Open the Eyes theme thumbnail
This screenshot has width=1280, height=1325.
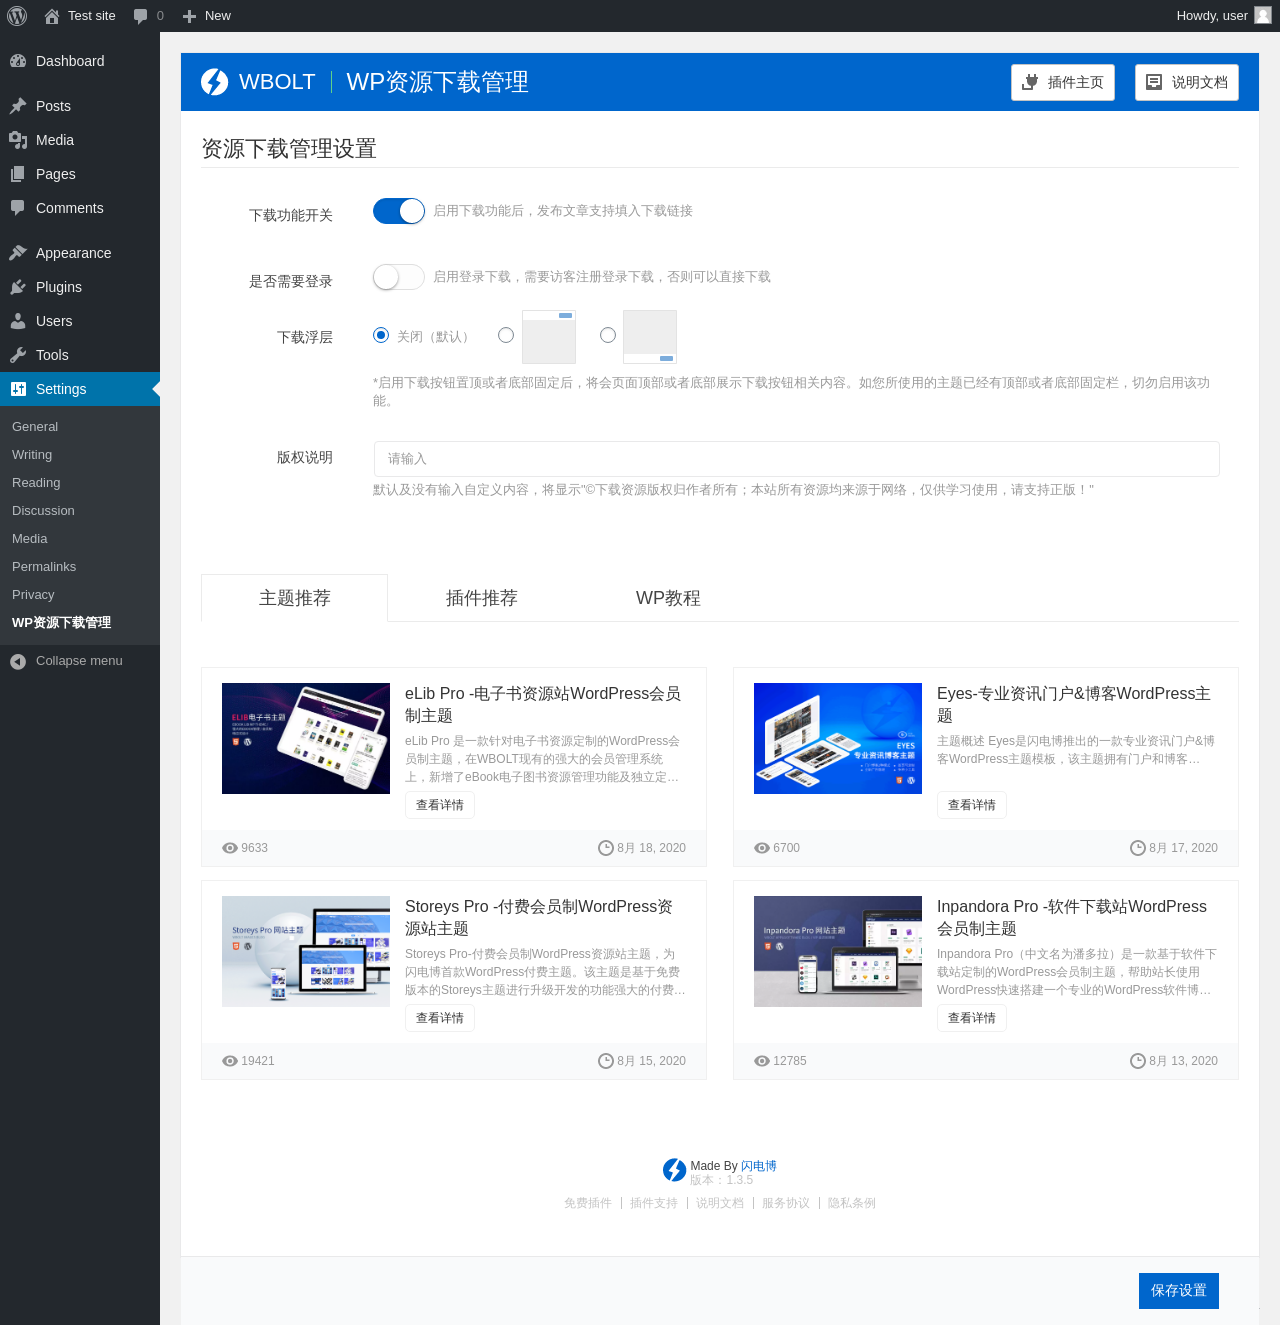pyautogui.click(x=838, y=738)
